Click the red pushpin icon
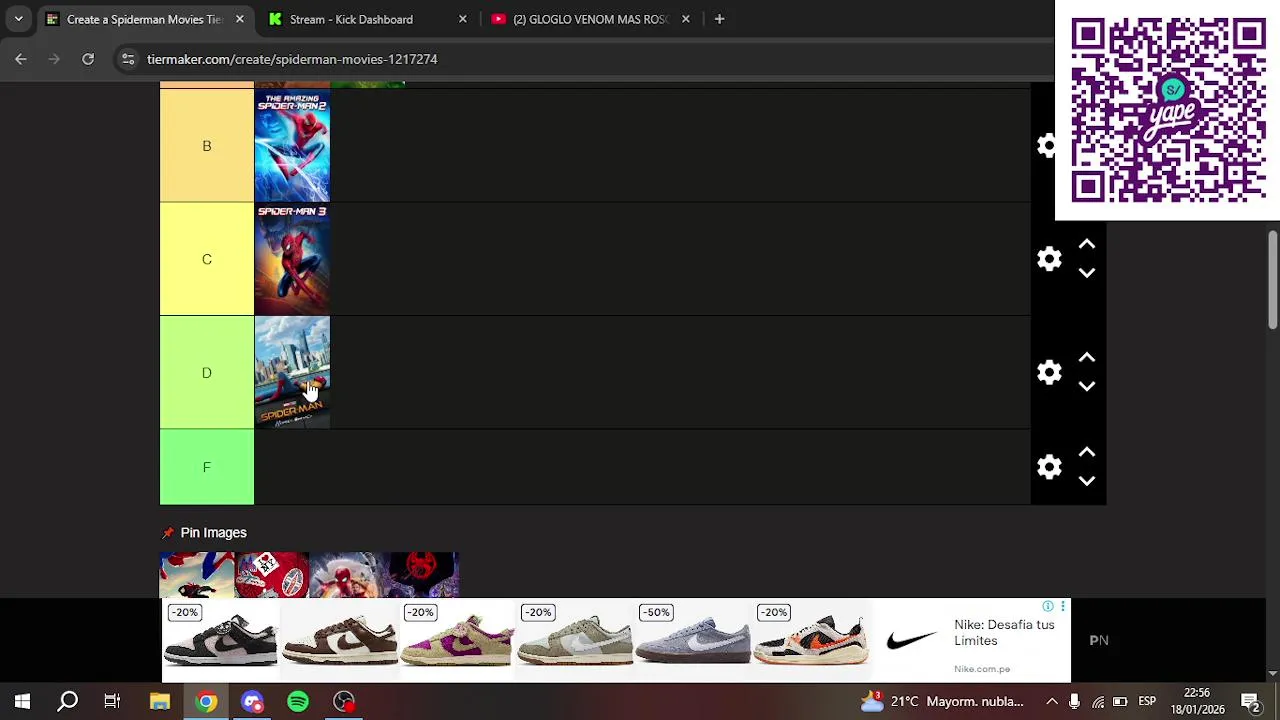This screenshot has height=720, width=1280. (x=168, y=533)
